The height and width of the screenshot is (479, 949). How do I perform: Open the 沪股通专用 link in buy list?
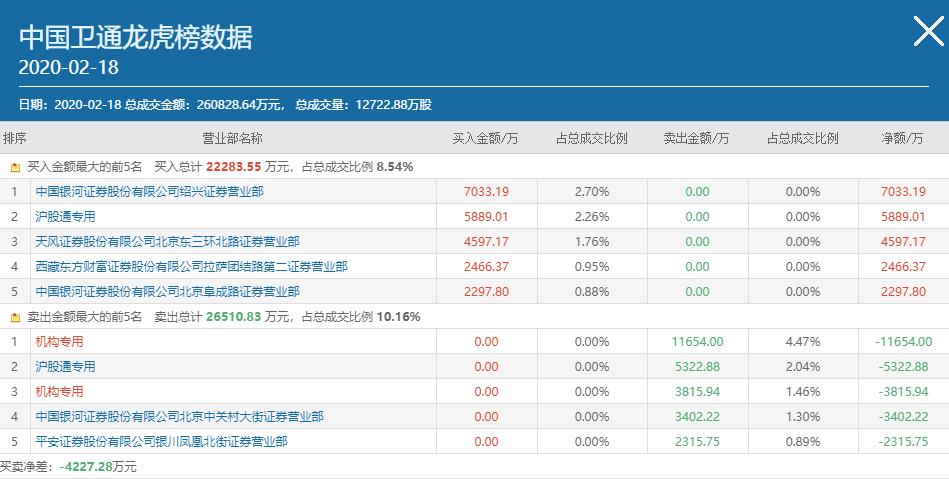65,216
